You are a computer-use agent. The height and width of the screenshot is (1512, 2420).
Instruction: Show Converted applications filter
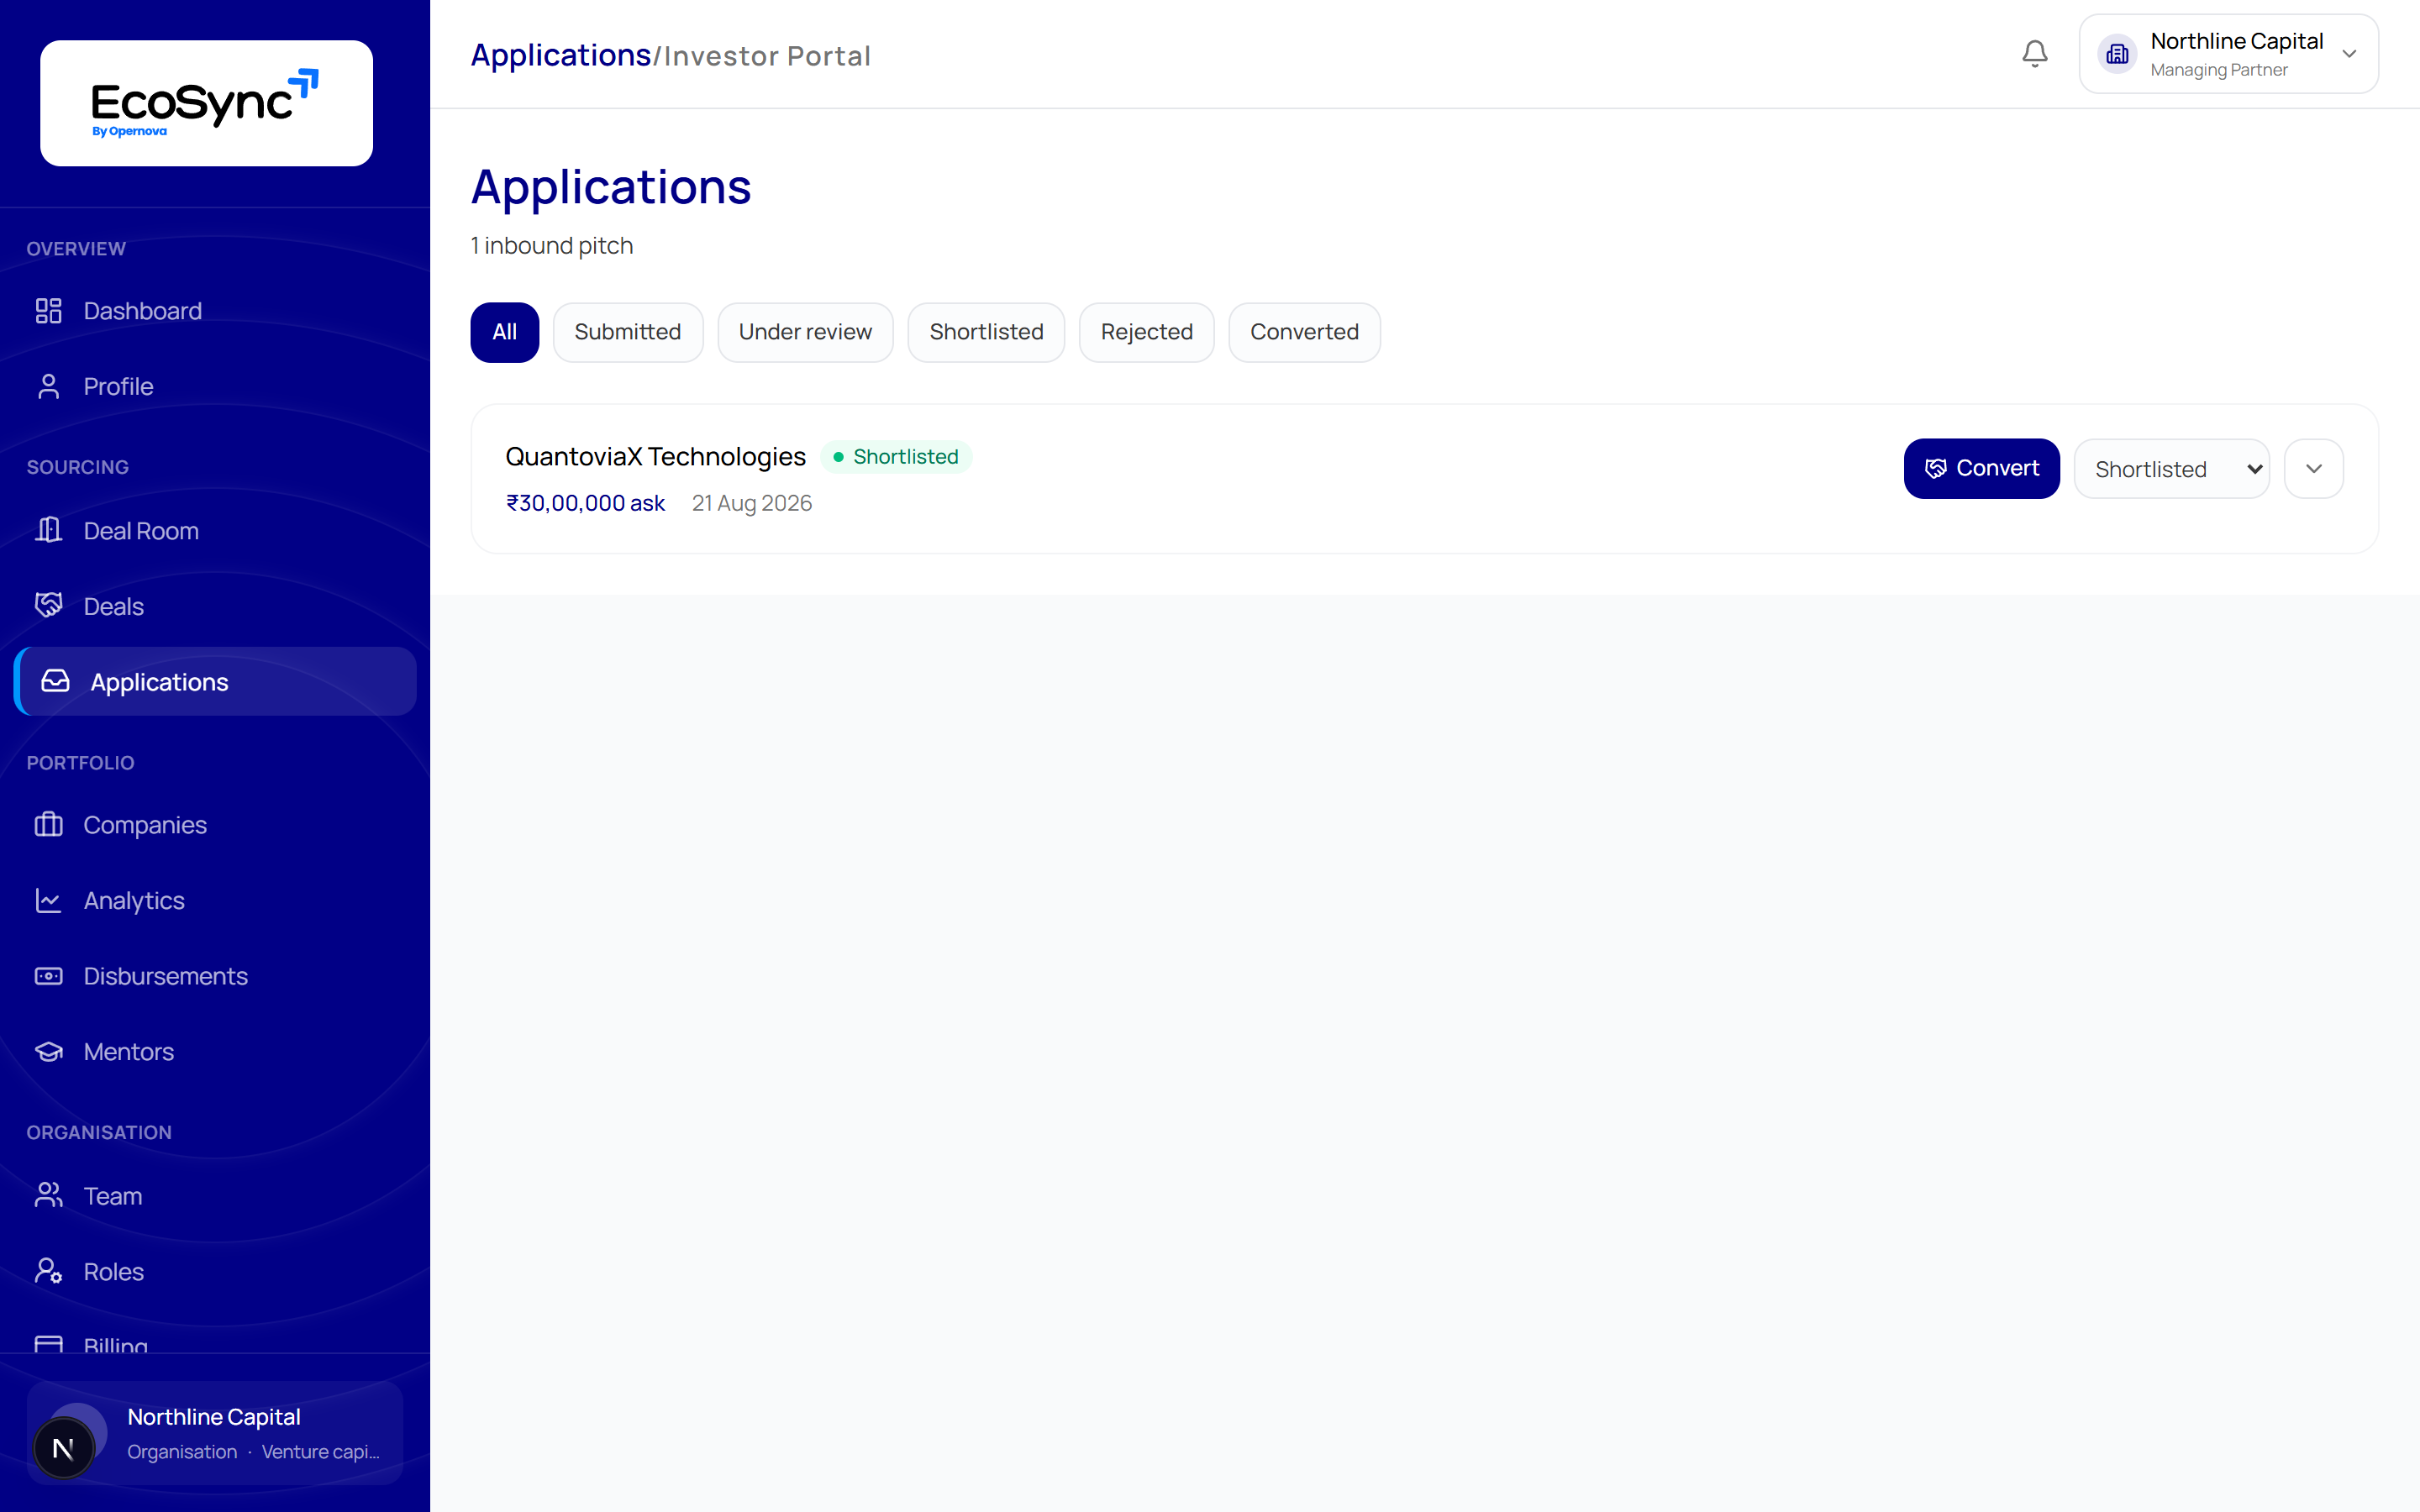[1304, 332]
